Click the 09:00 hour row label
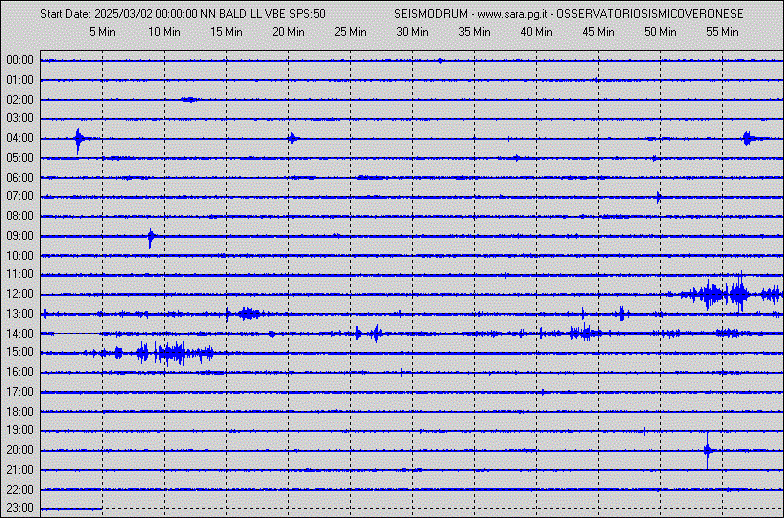Image resolution: width=784 pixels, height=518 pixels. click(x=20, y=236)
